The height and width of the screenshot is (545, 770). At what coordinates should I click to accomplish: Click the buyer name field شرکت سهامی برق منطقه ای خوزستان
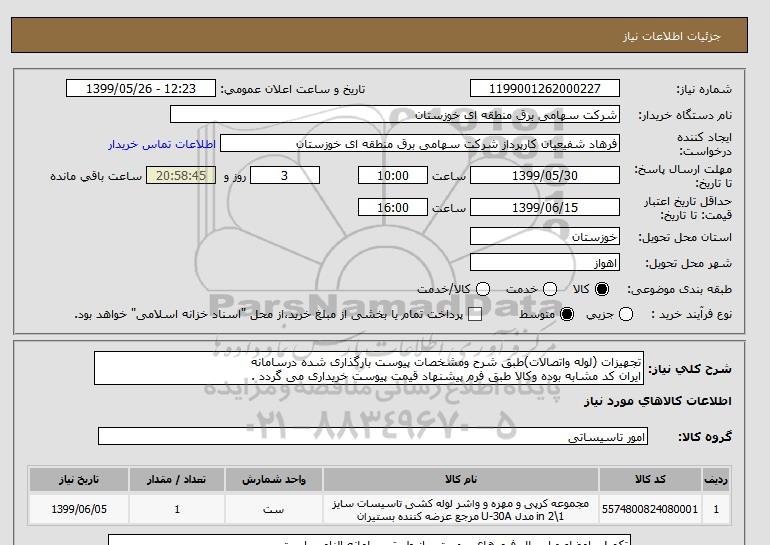(395, 115)
